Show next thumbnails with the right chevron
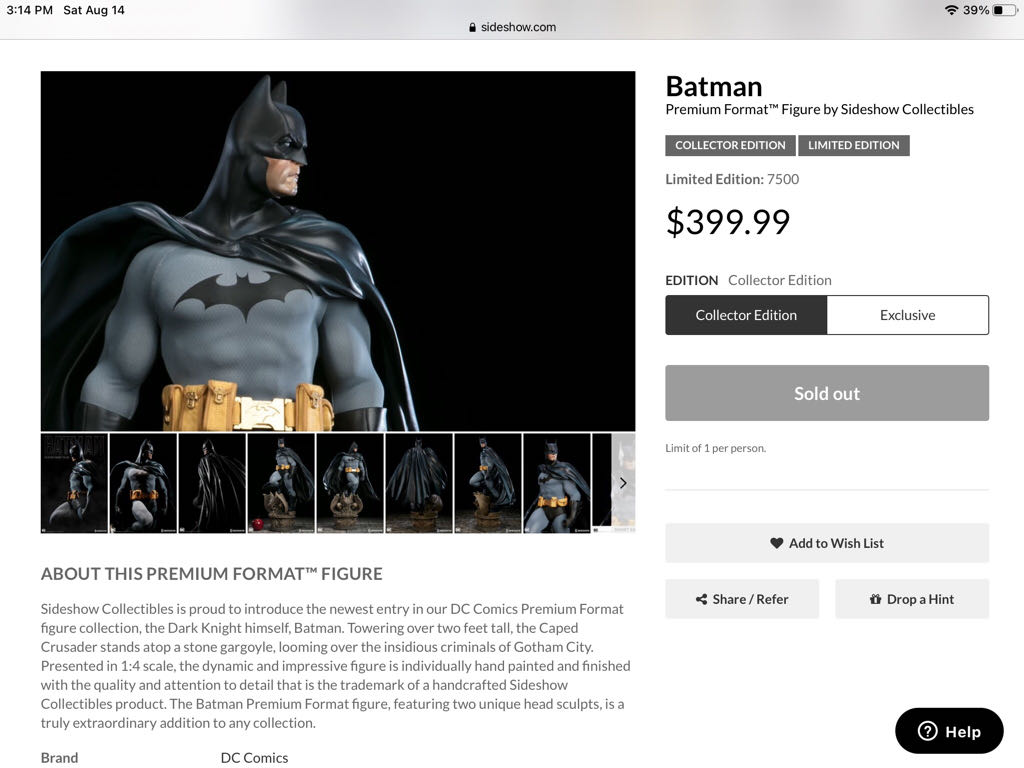This screenshot has width=1024, height=768. (x=623, y=483)
